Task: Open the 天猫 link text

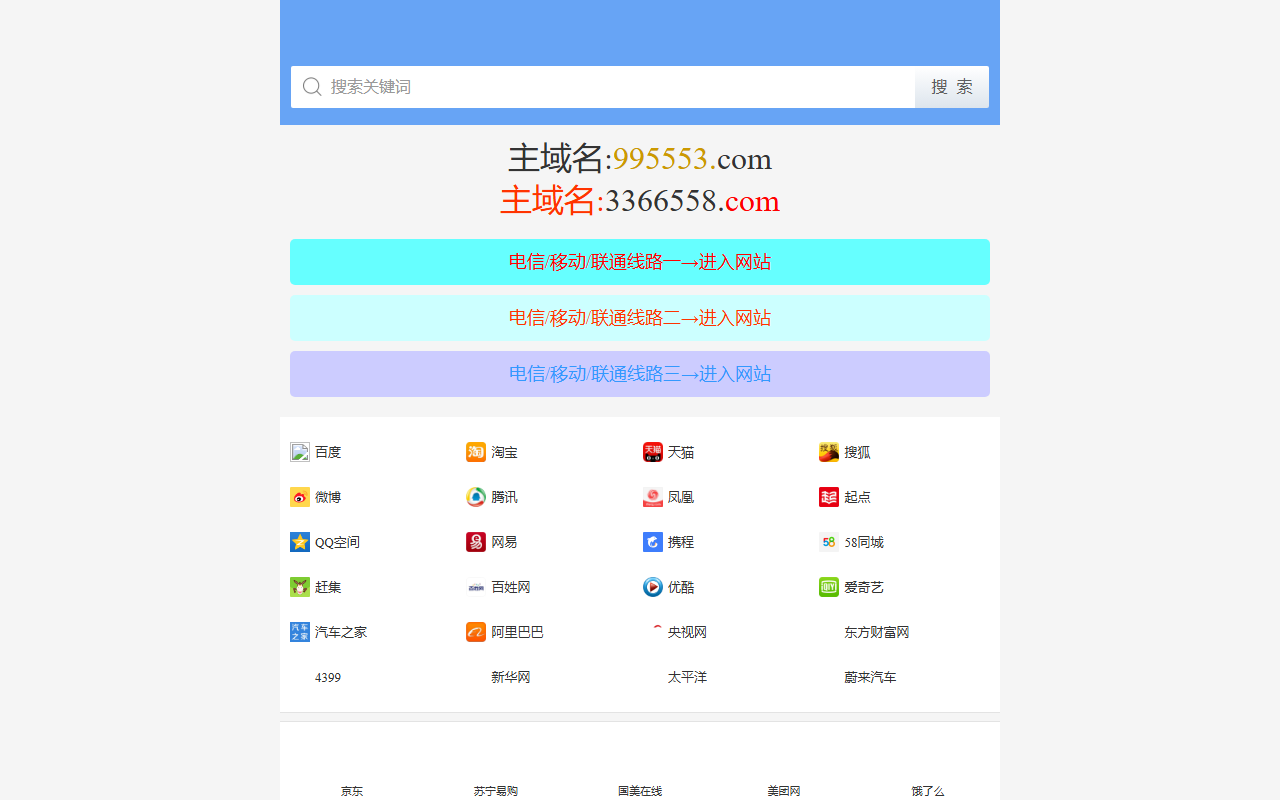Action: point(681,452)
